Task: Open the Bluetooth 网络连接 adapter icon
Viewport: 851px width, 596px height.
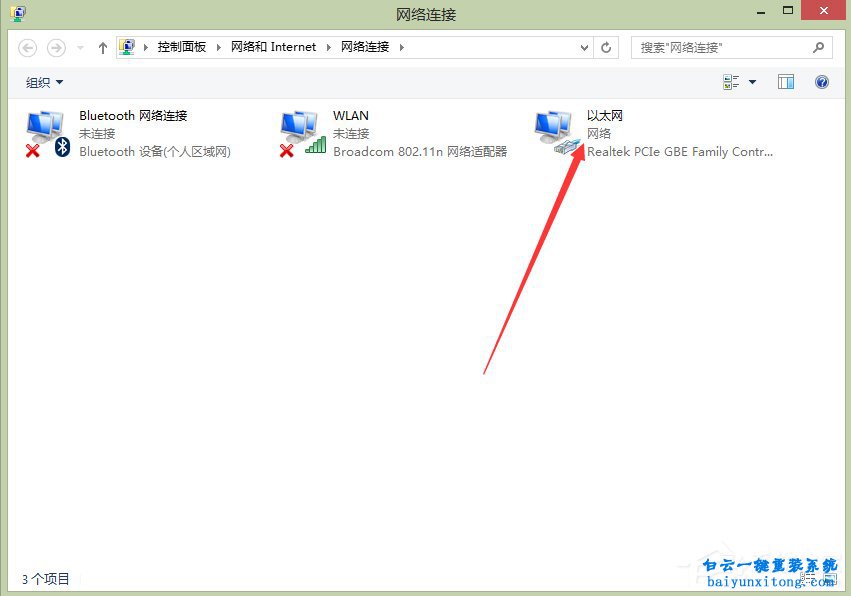Action: pyautogui.click(x=47, y=133)
